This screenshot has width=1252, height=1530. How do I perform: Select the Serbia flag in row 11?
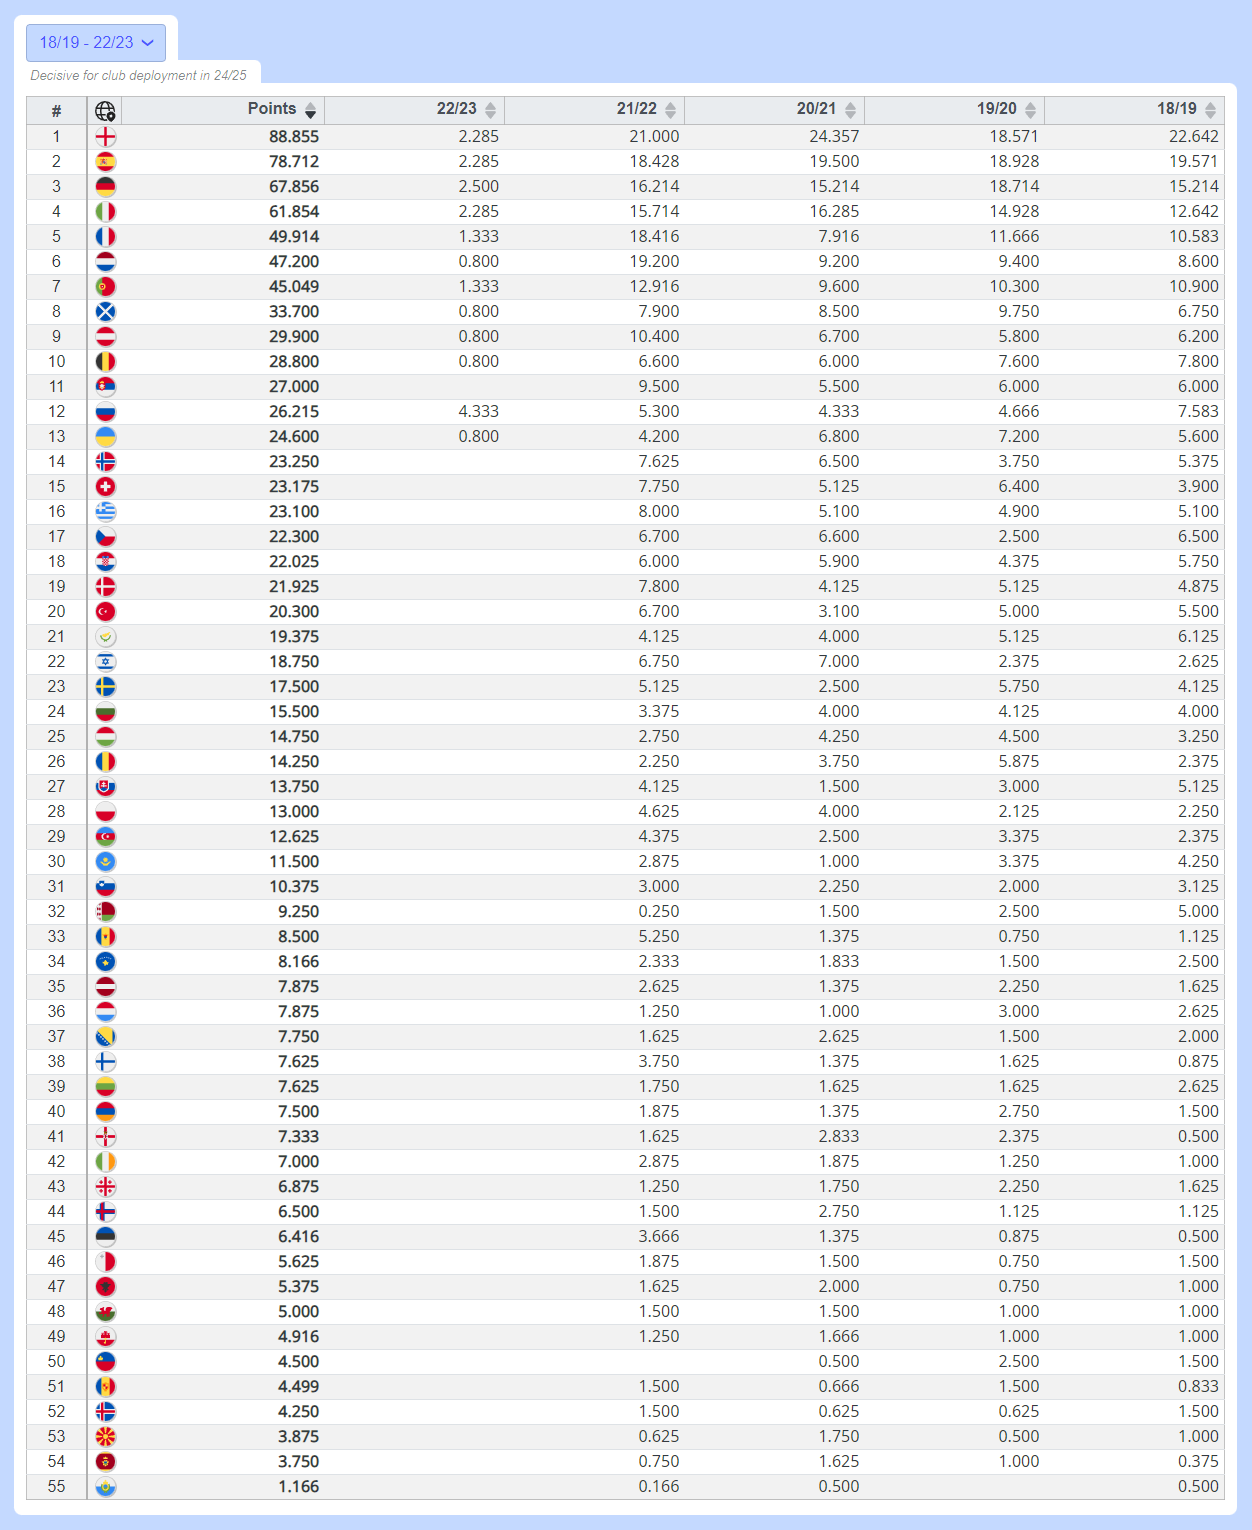(105, 387)
